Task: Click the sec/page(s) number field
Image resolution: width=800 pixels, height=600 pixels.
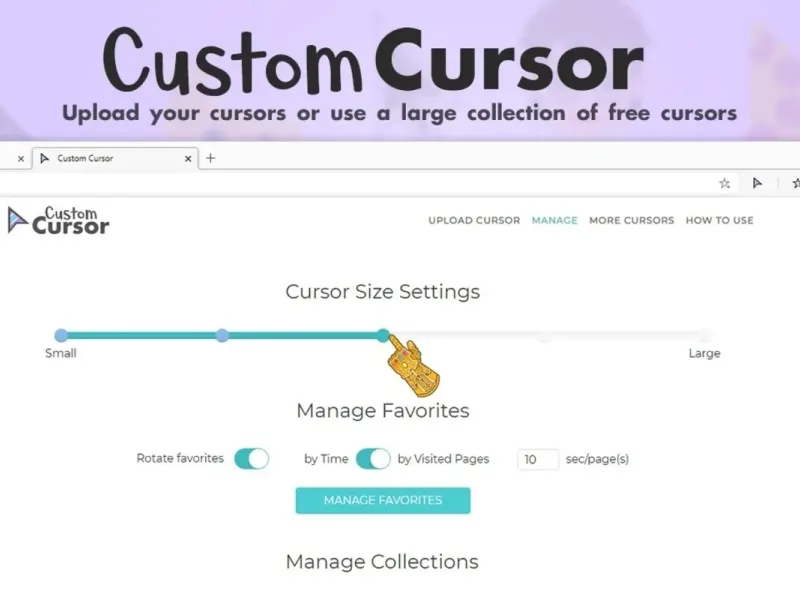Action: tap(538, 459)
